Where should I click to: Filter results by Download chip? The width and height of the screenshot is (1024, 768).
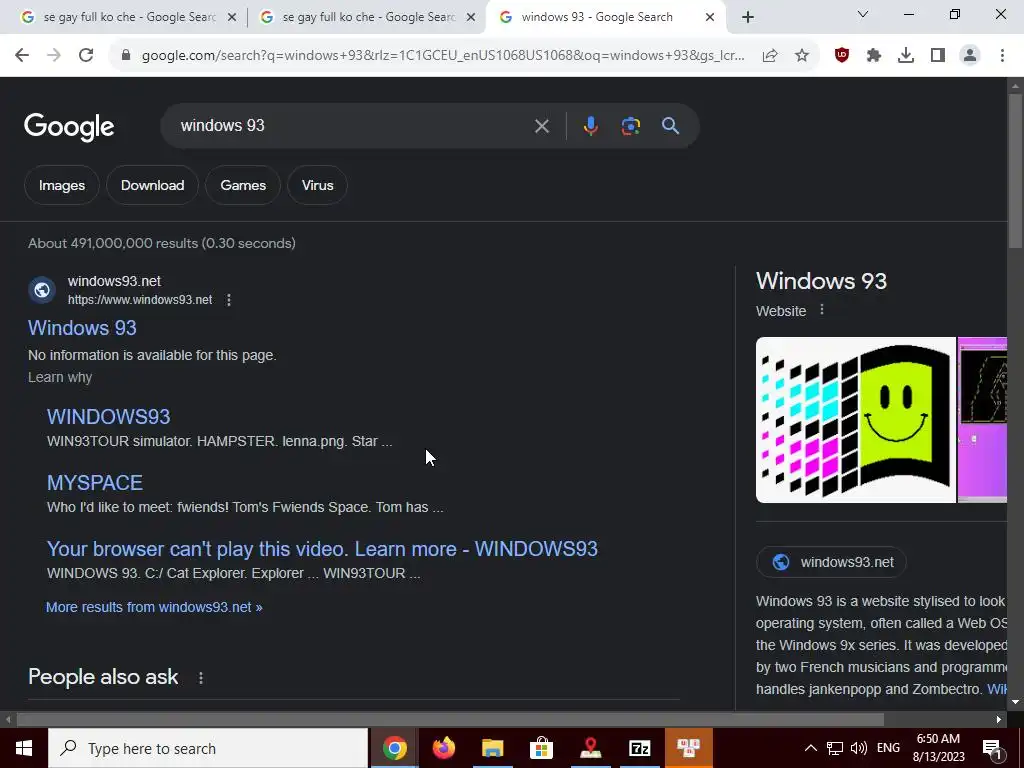[152, 185]
